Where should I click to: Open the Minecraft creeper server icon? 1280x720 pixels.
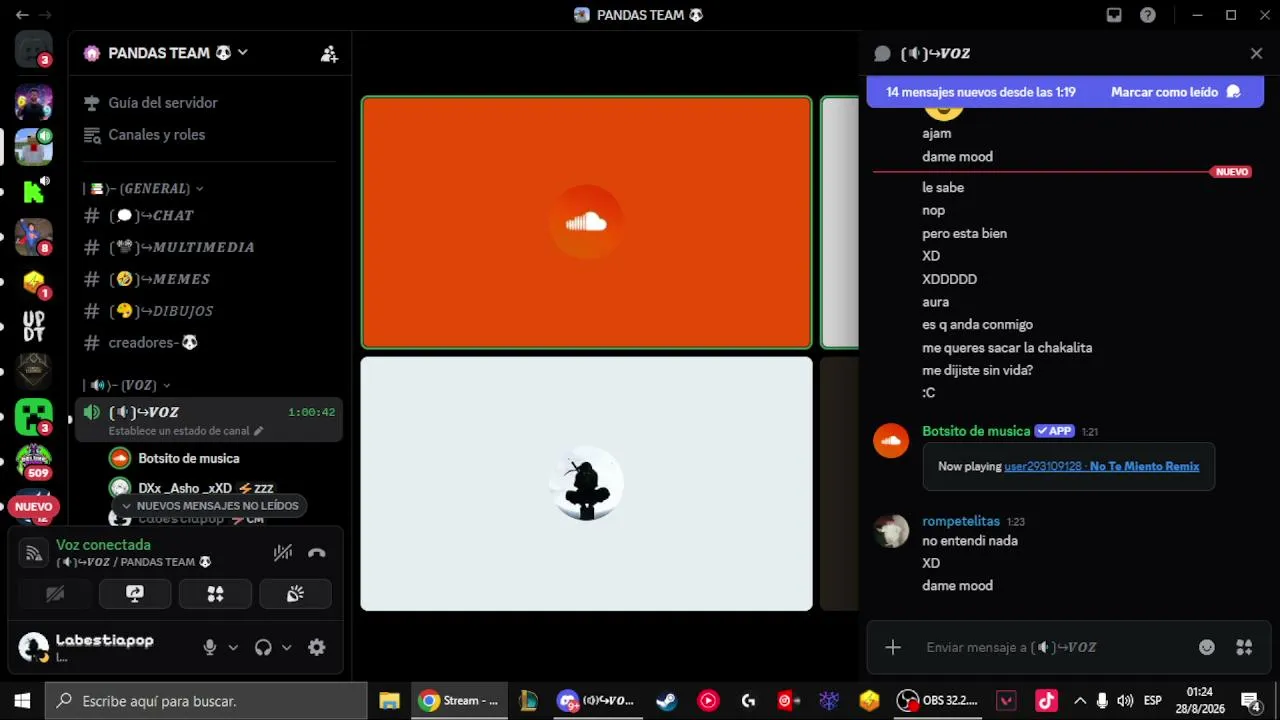click(33, 416)
